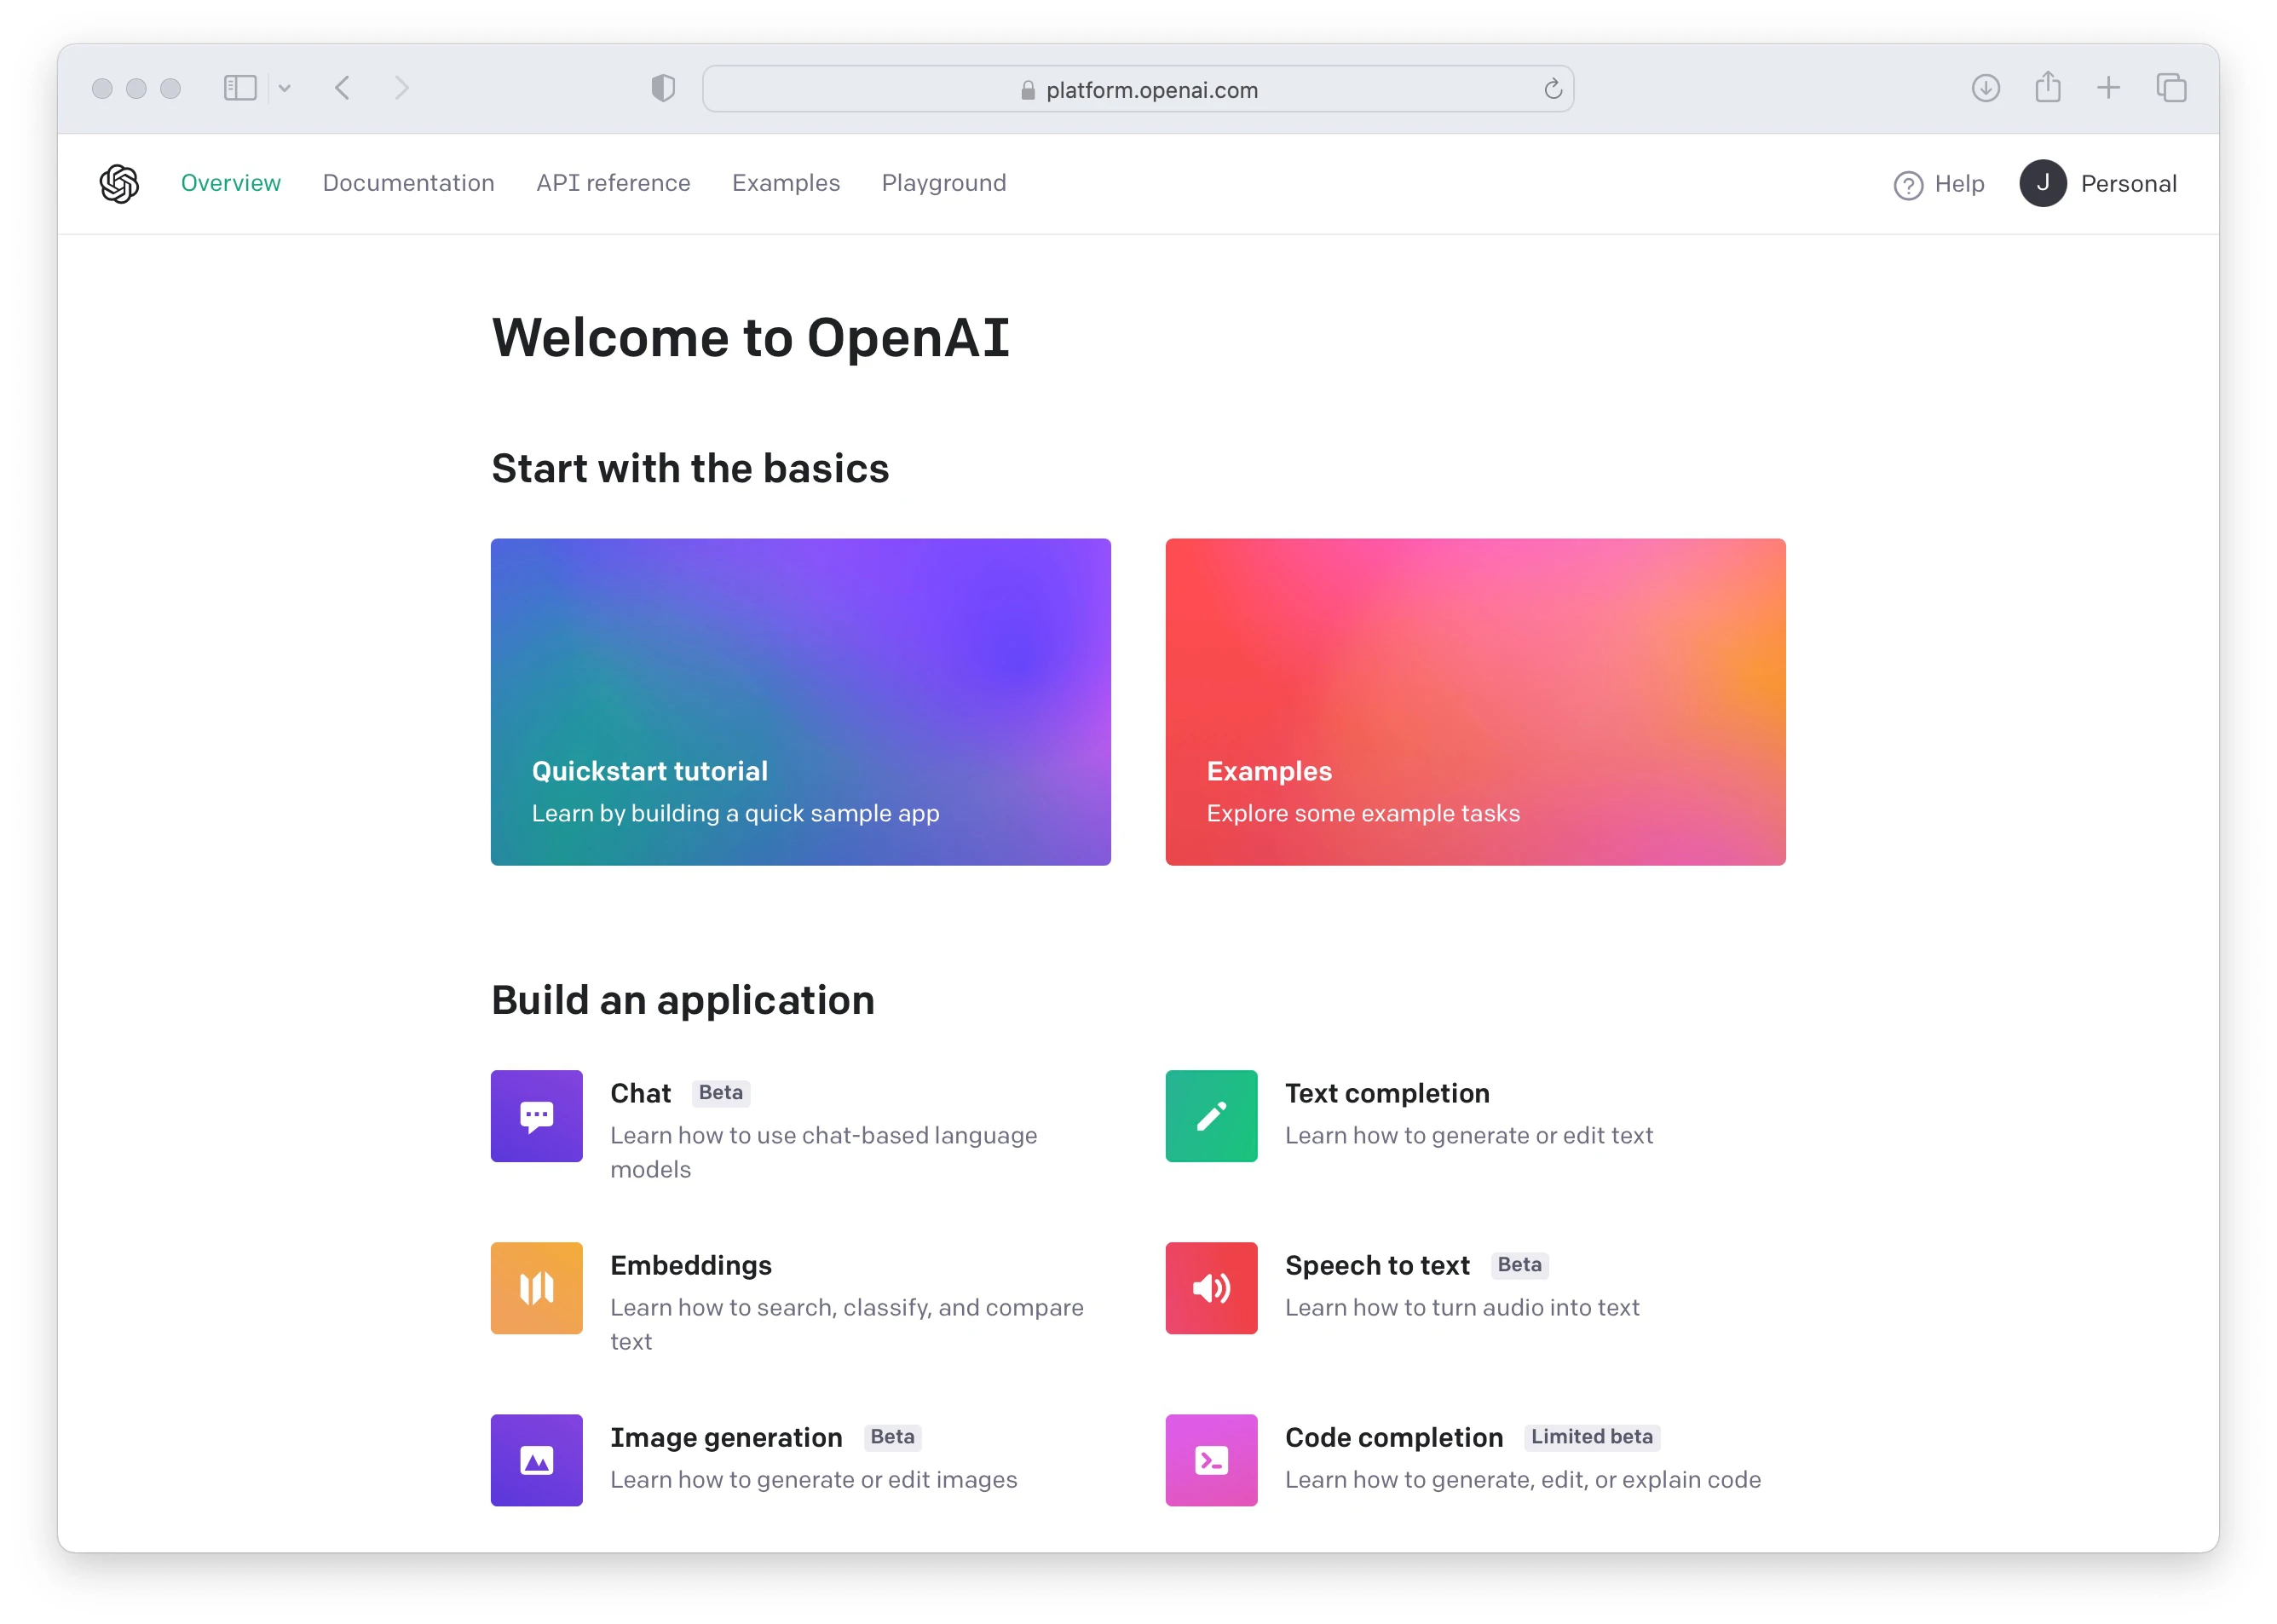Show the tab overview icon
Screen dimensions: 2277x1624
(2171, 88)
